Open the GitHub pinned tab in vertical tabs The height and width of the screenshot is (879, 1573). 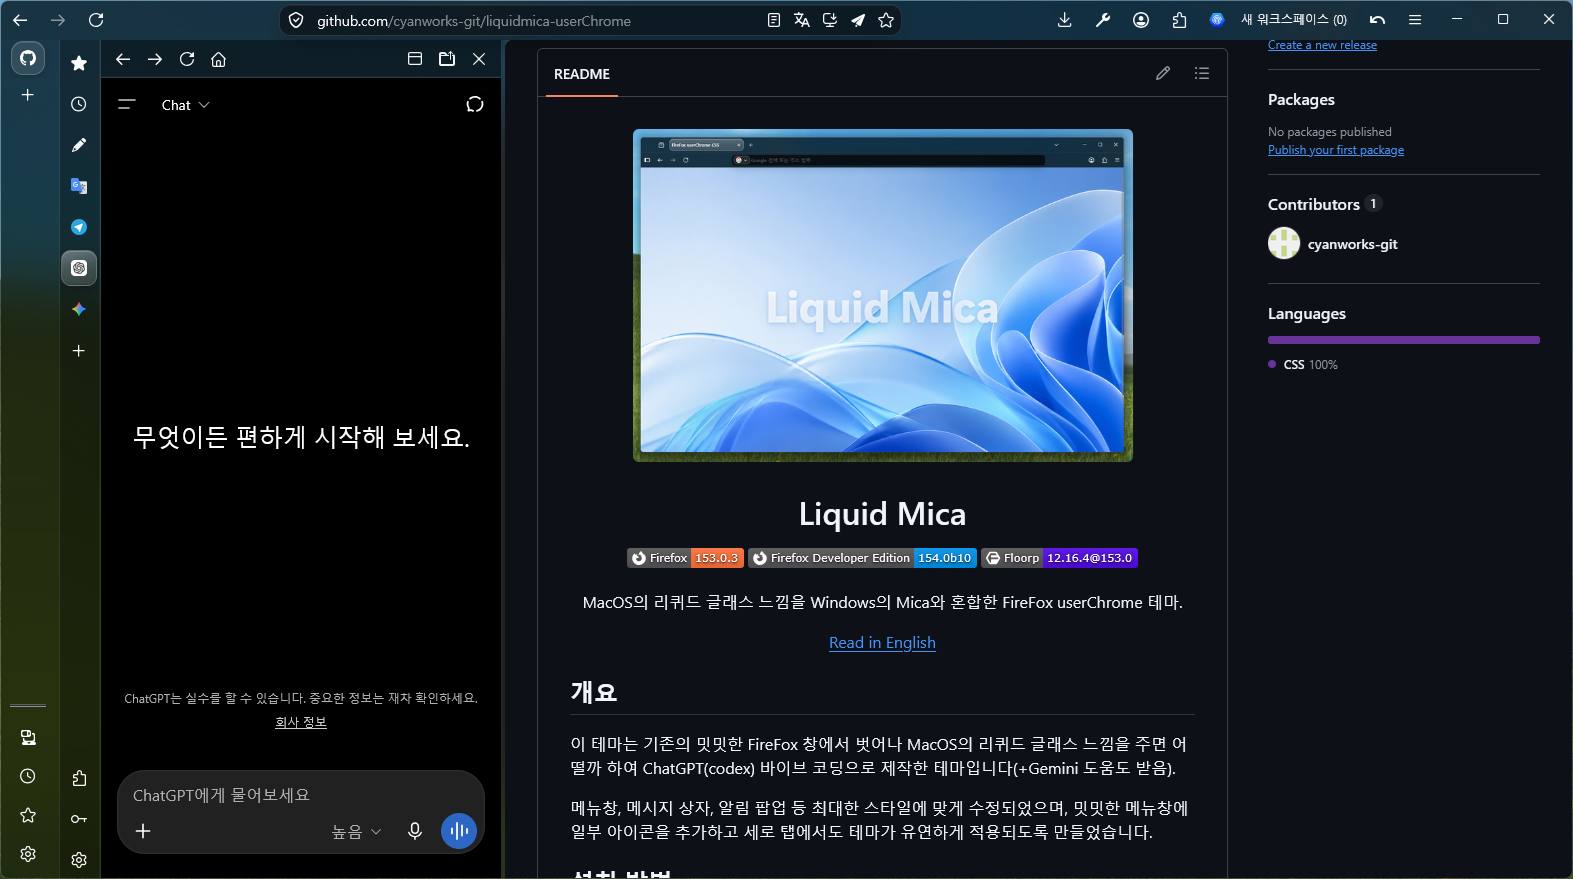28,58
